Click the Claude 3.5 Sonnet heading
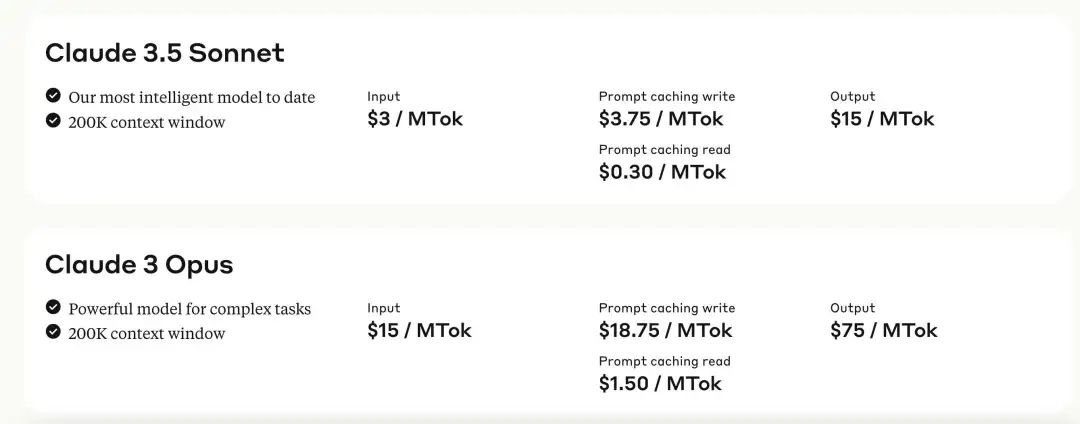This screenshot has height=424, width=1080. [x=164, y=53]
